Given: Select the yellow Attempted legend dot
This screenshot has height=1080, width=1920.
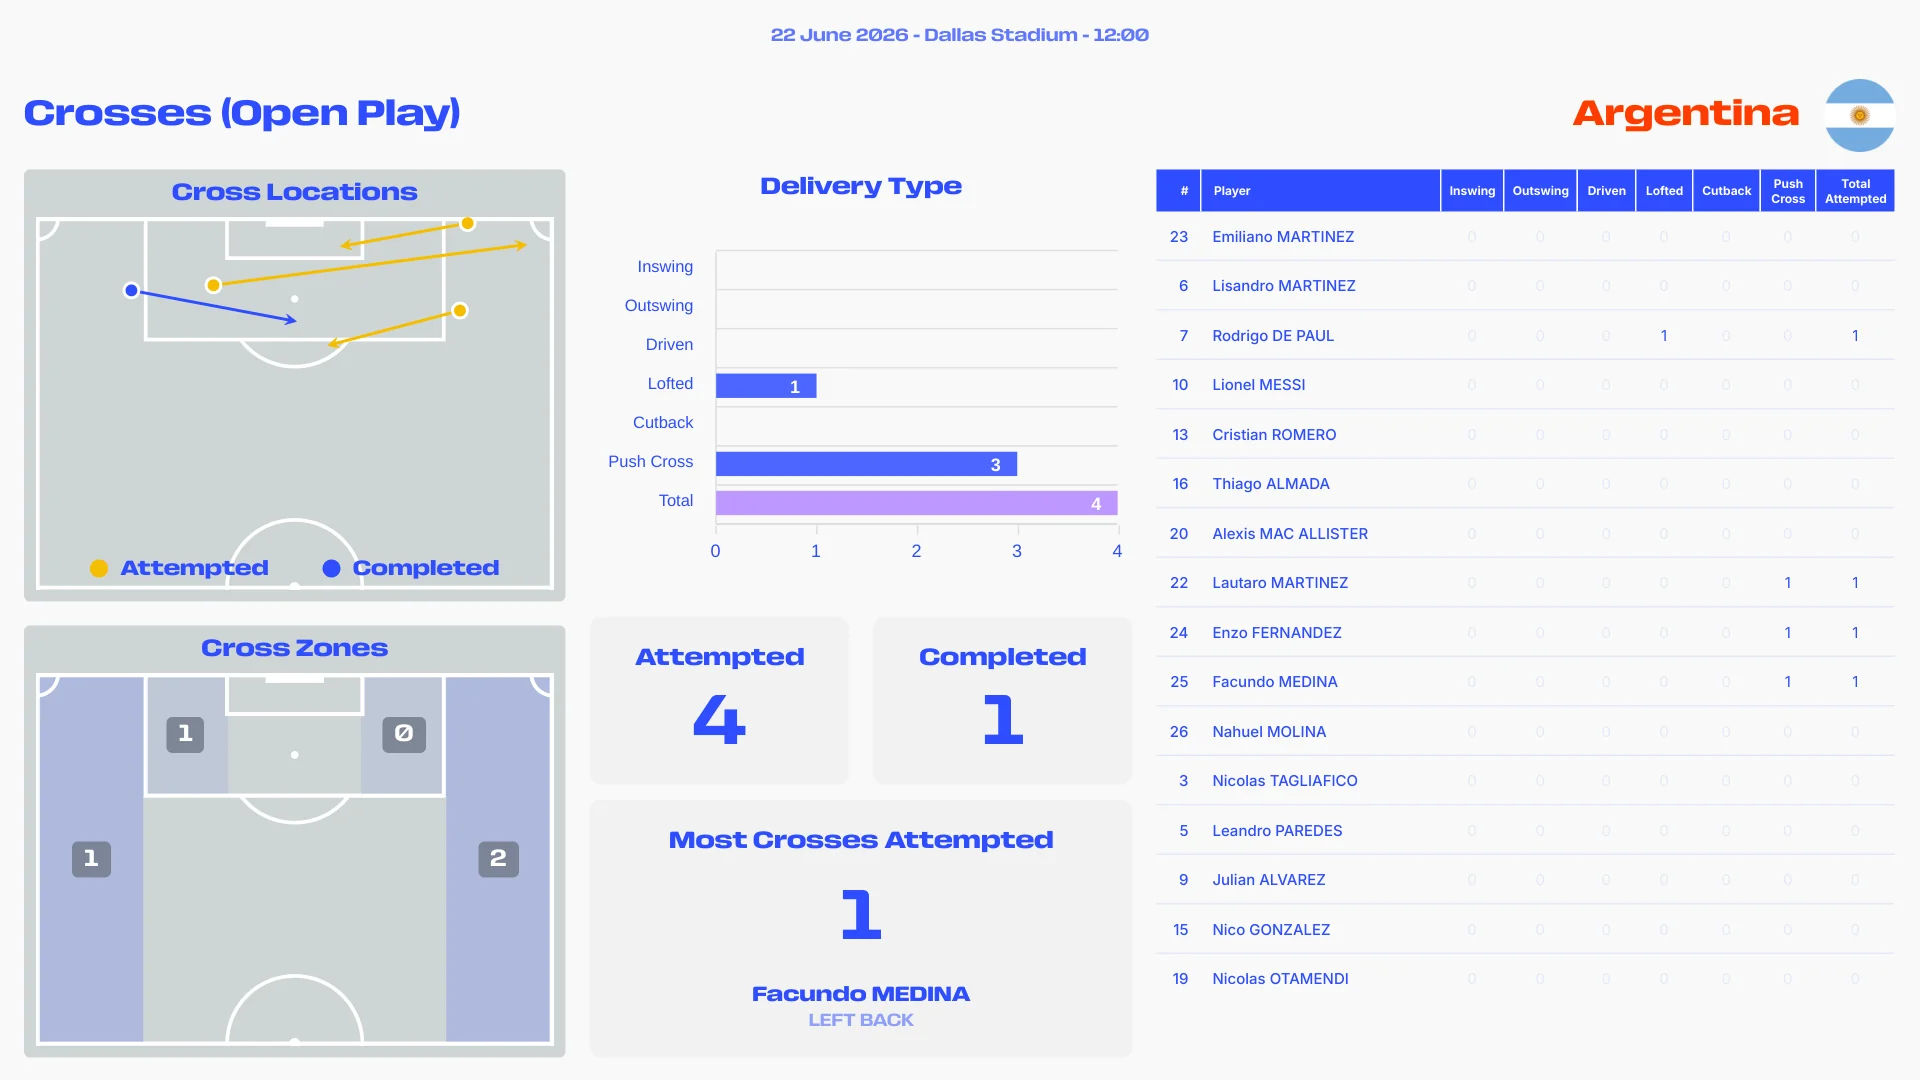Looking at the screenshot, I should click(99, 568).
